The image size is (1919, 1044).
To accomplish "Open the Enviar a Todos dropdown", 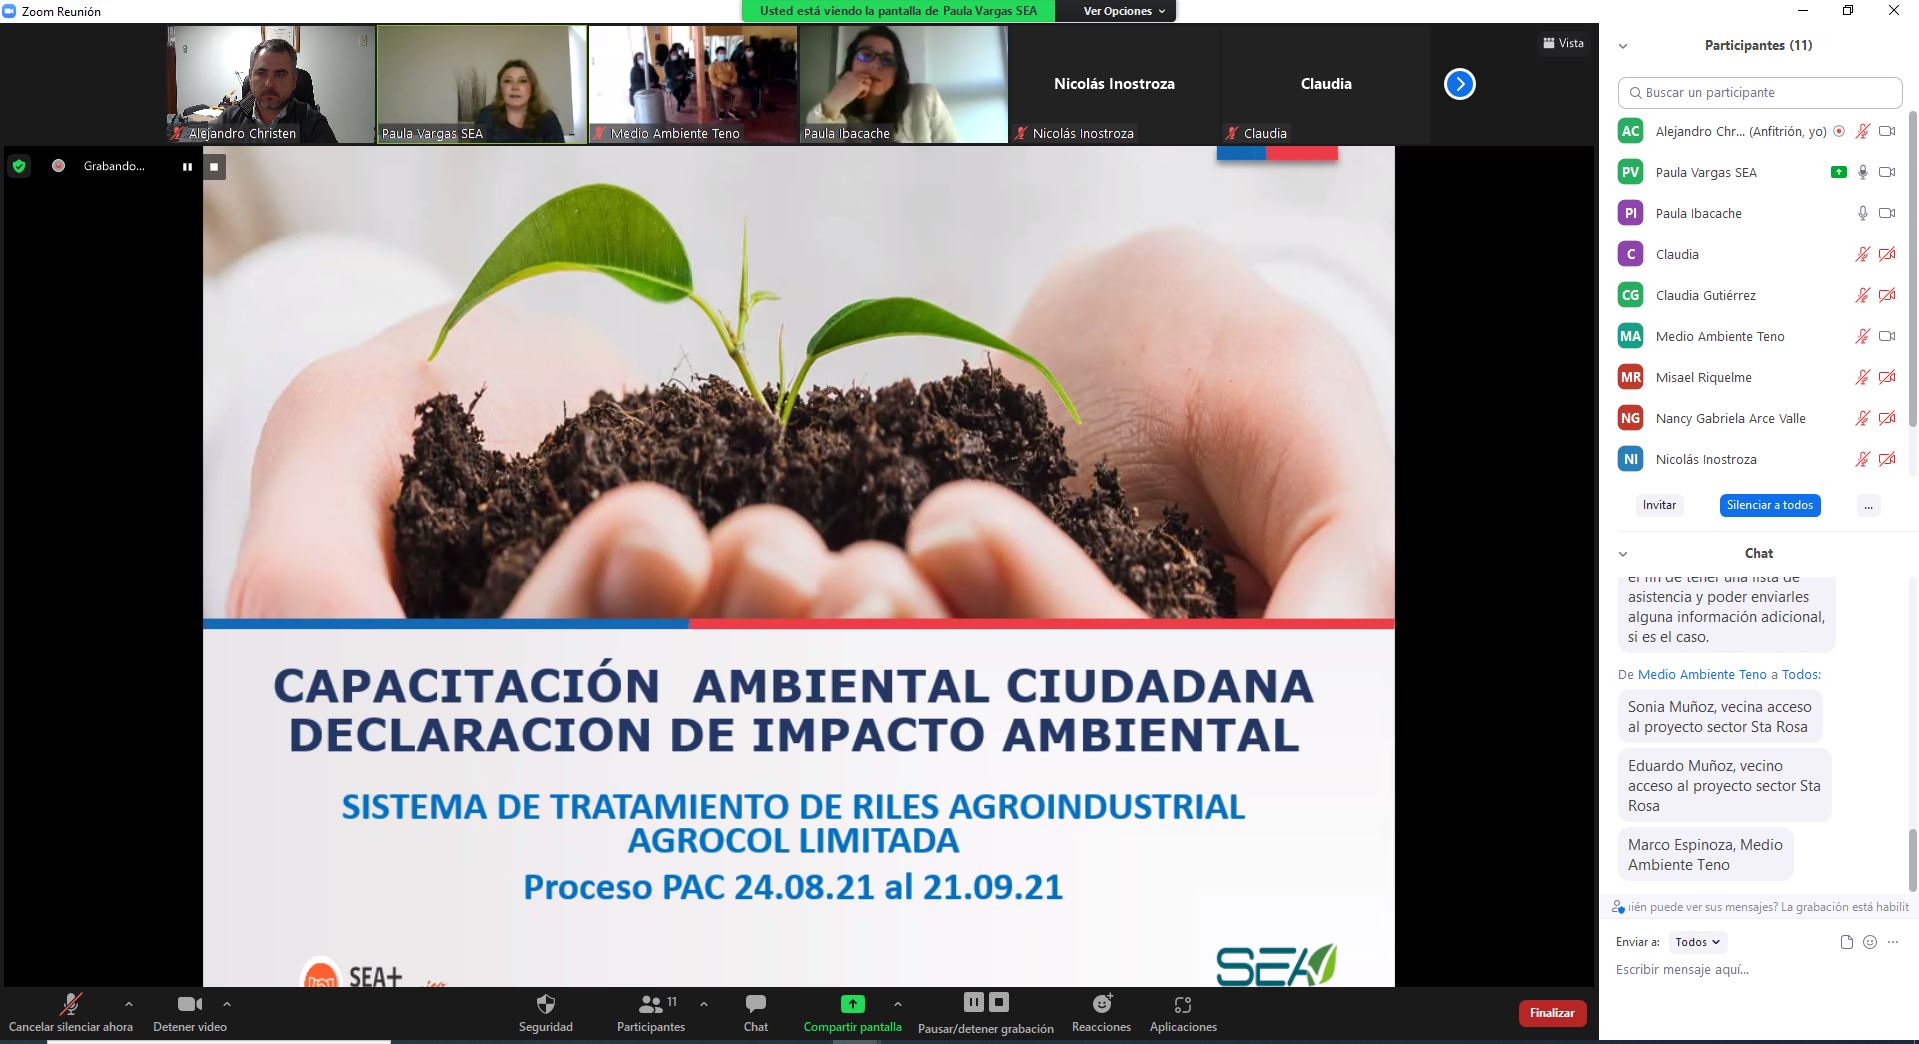I will tap(1697, 942).
